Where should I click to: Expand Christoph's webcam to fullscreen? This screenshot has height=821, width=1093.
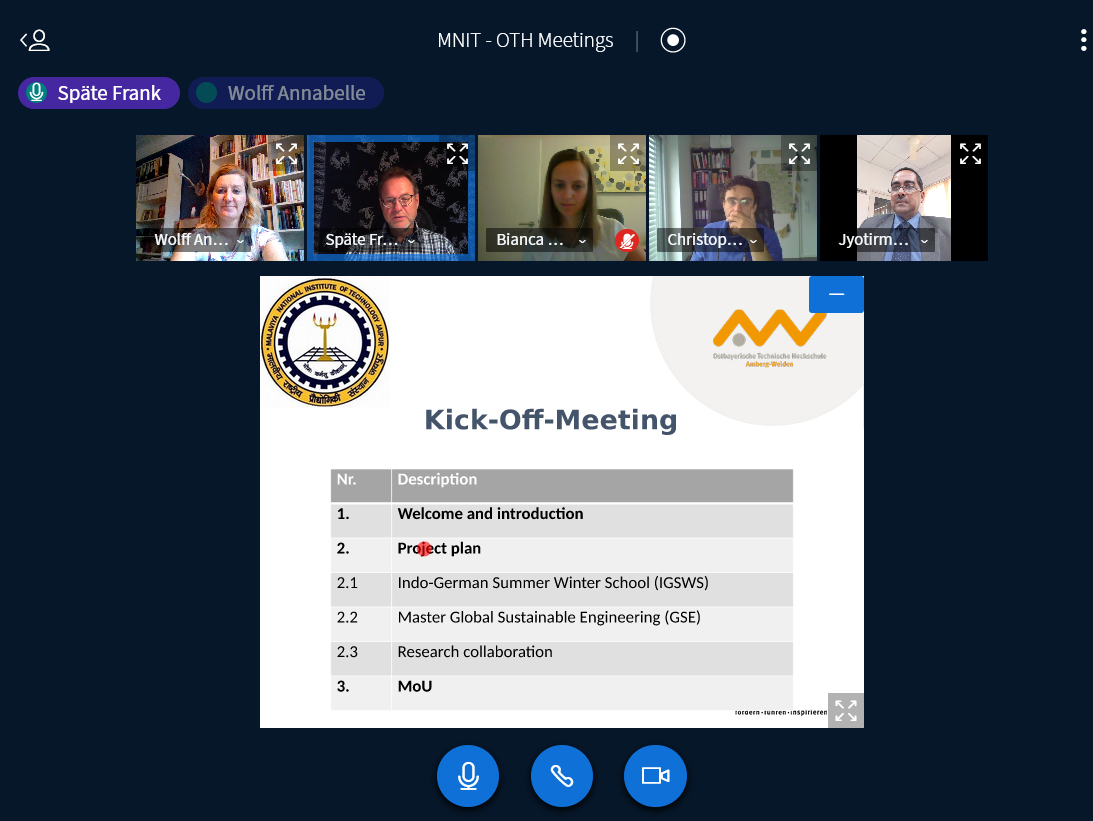coord(799,154)
